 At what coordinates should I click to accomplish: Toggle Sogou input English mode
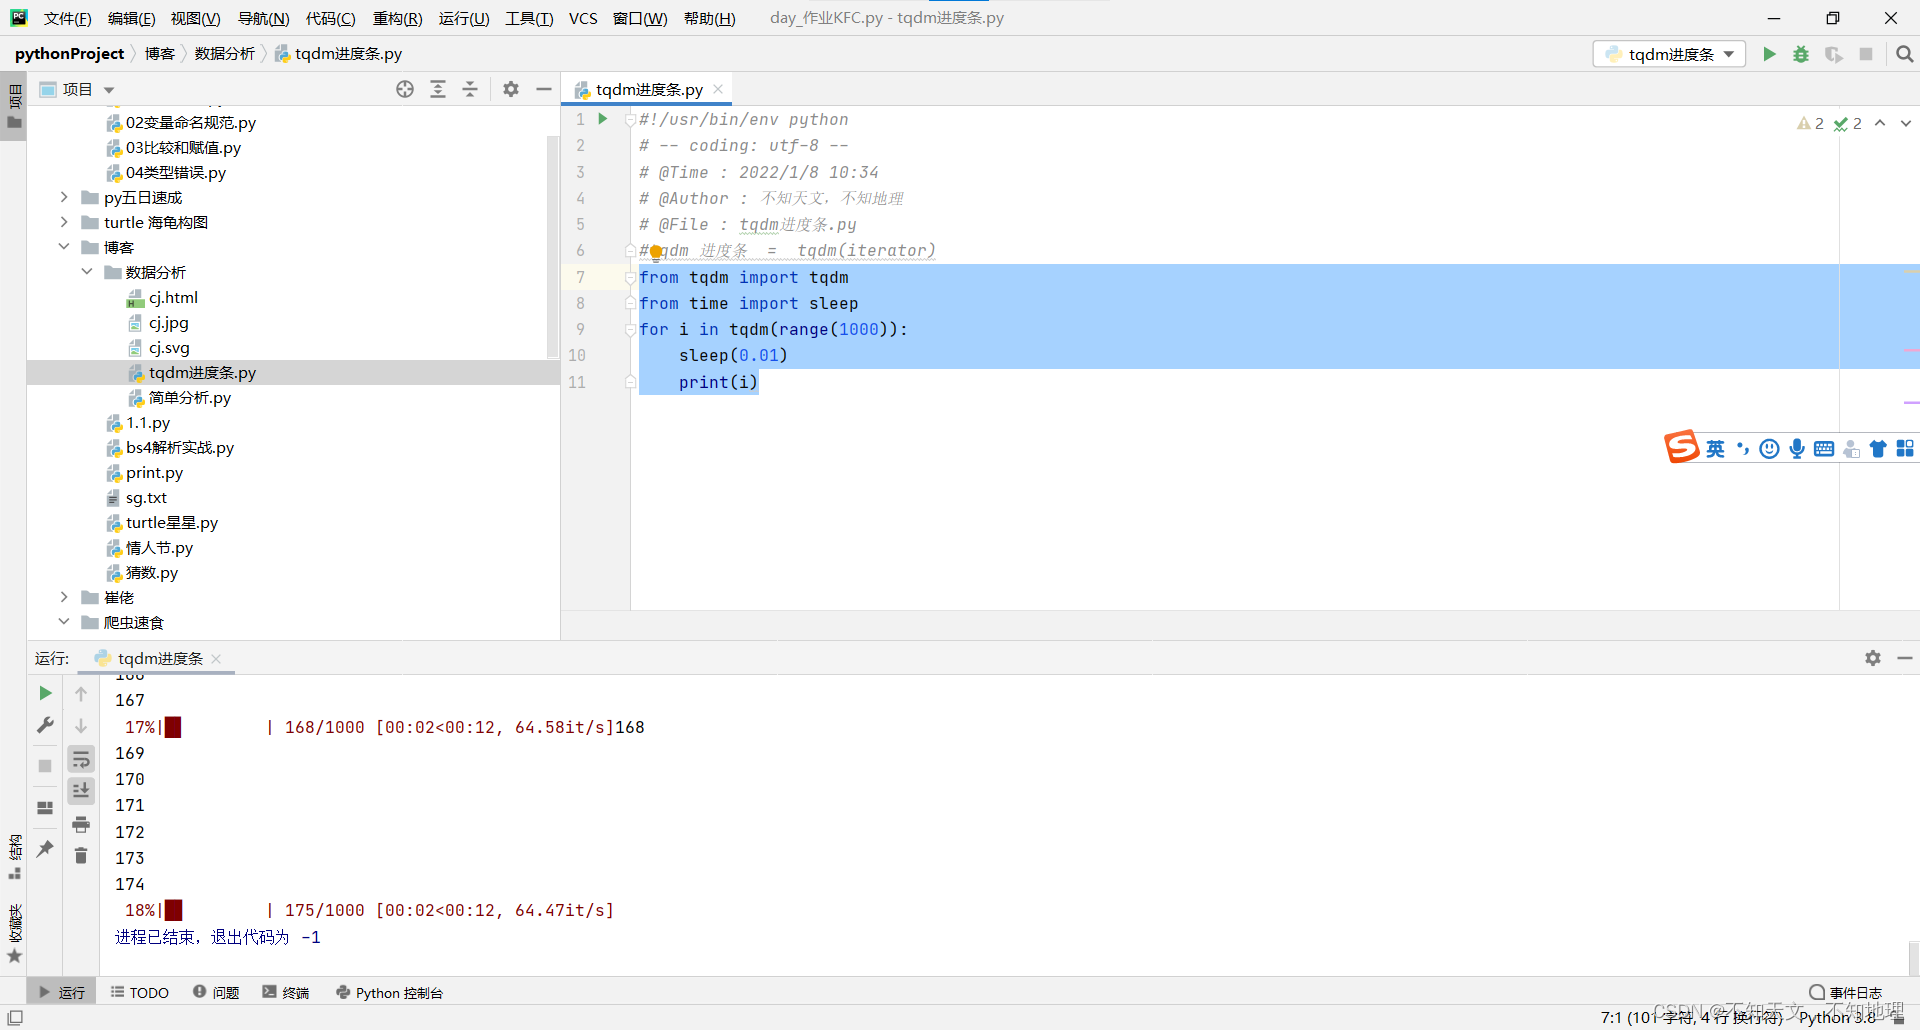coord(1716,449)
